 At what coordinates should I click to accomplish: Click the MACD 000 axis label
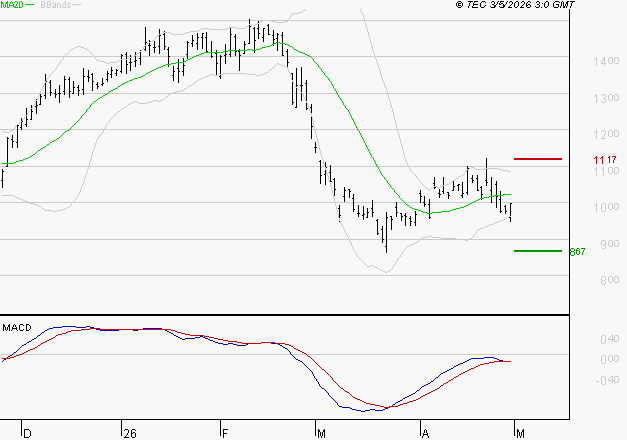tap(610, 359)
